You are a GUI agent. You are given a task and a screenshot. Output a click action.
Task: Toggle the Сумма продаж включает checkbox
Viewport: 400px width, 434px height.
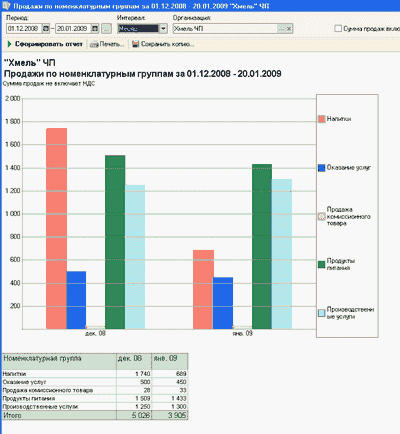click(x=338, y=29)
